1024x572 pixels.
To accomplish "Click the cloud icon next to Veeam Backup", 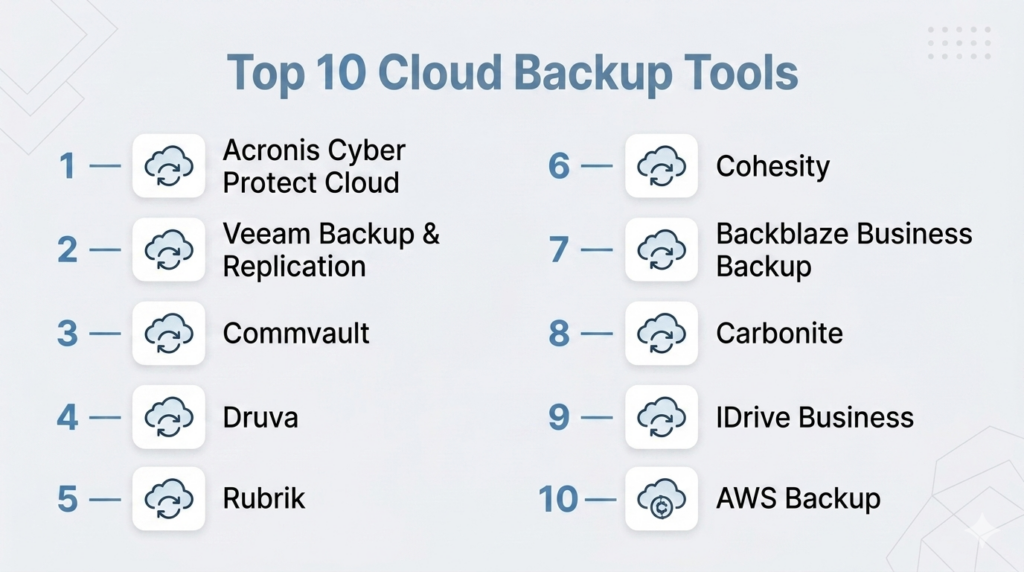I will [x=168, y=249].
